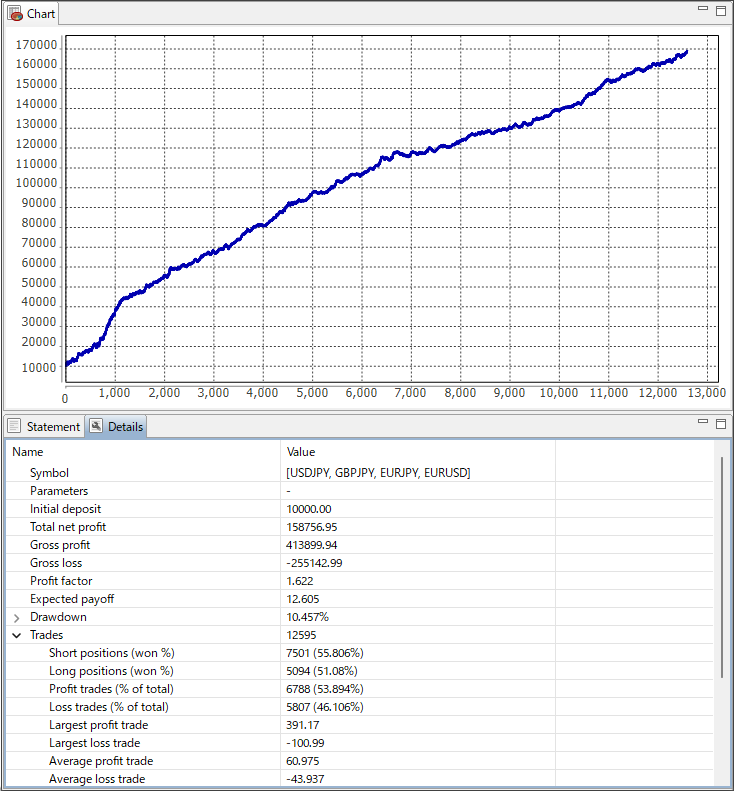Click the Chart tab icon

point(15,14)
